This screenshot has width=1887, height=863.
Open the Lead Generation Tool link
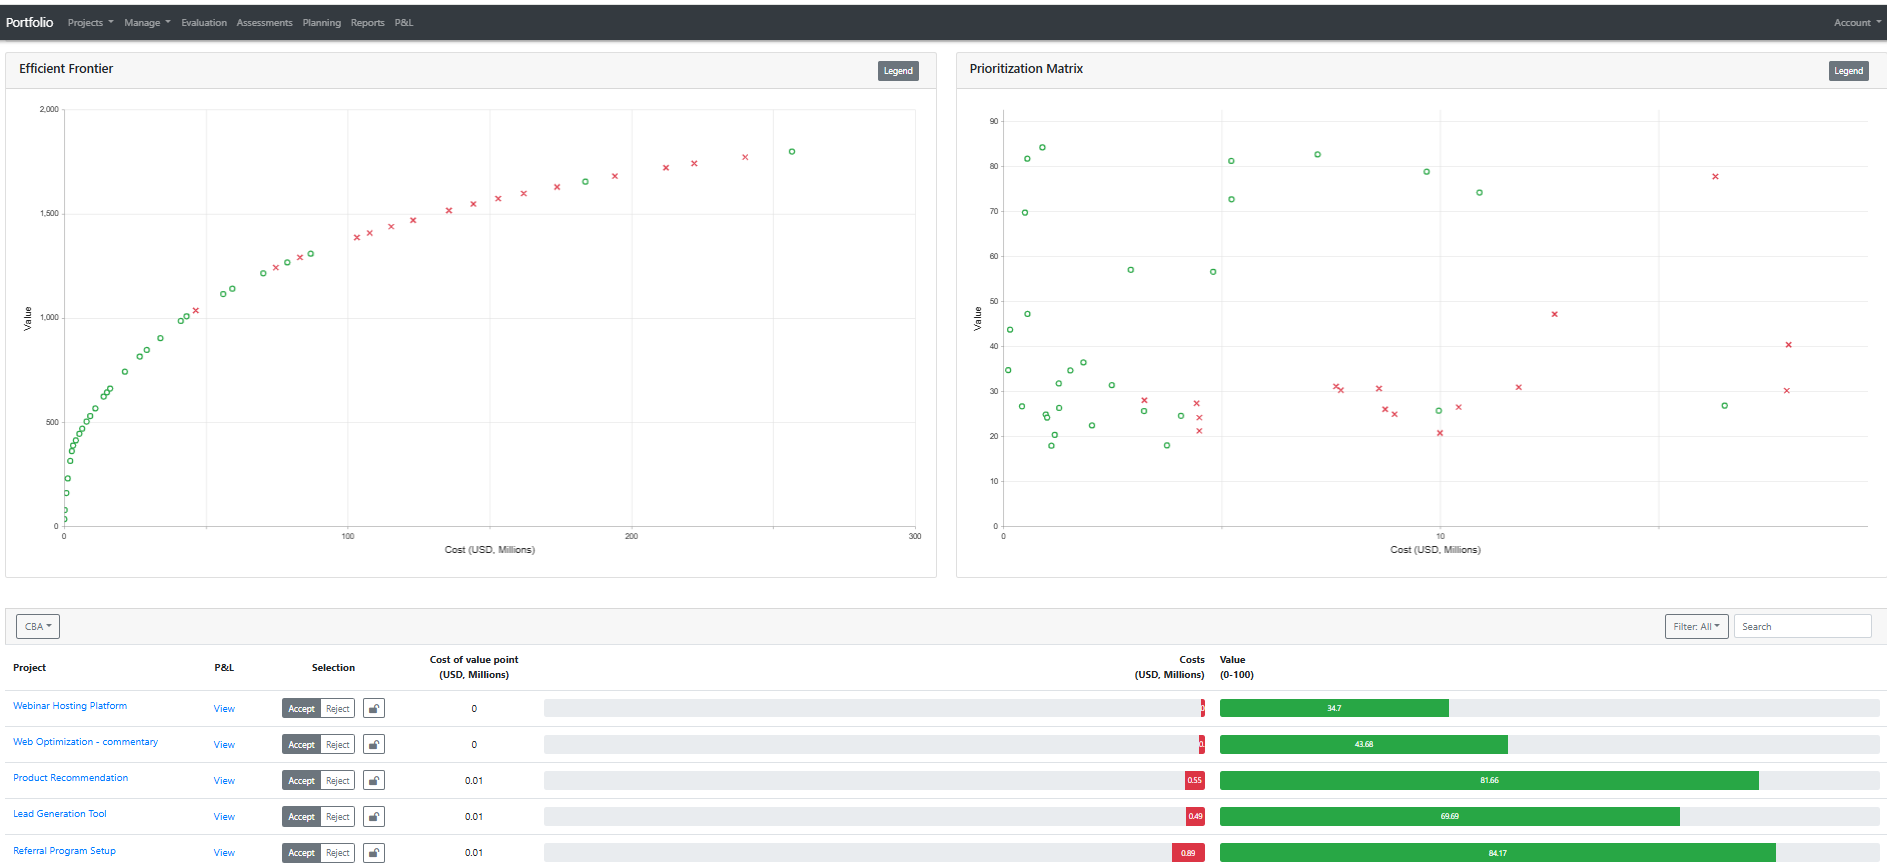point(60,814)
